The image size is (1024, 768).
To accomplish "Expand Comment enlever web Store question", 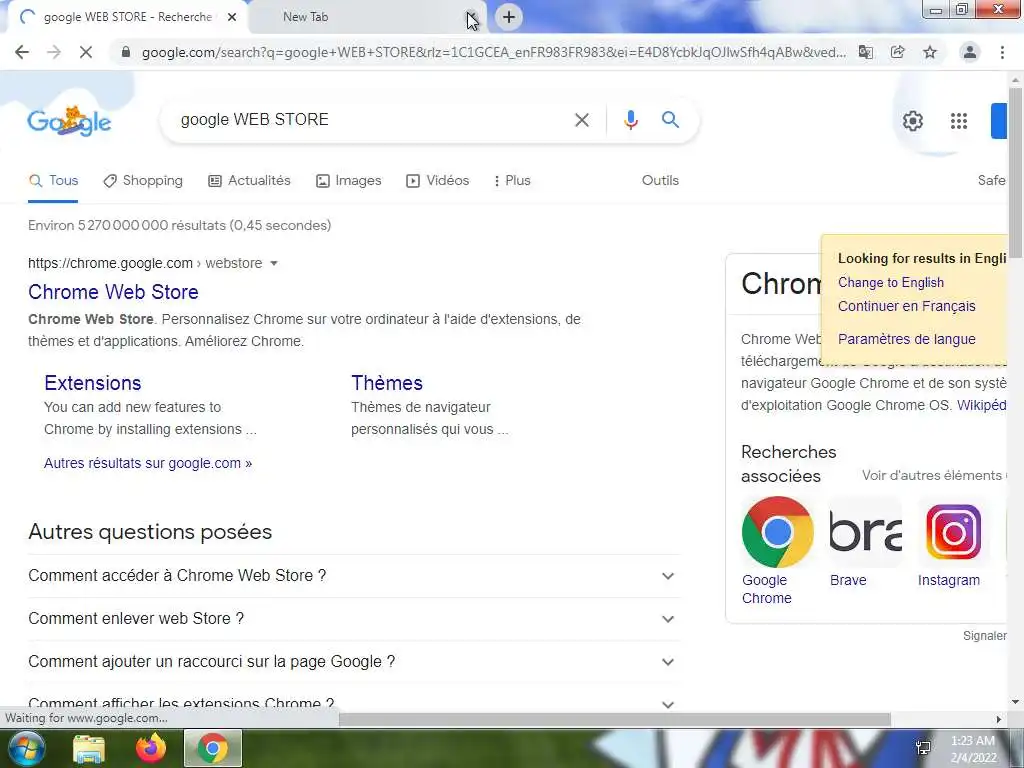I will [x=354, y=619].
